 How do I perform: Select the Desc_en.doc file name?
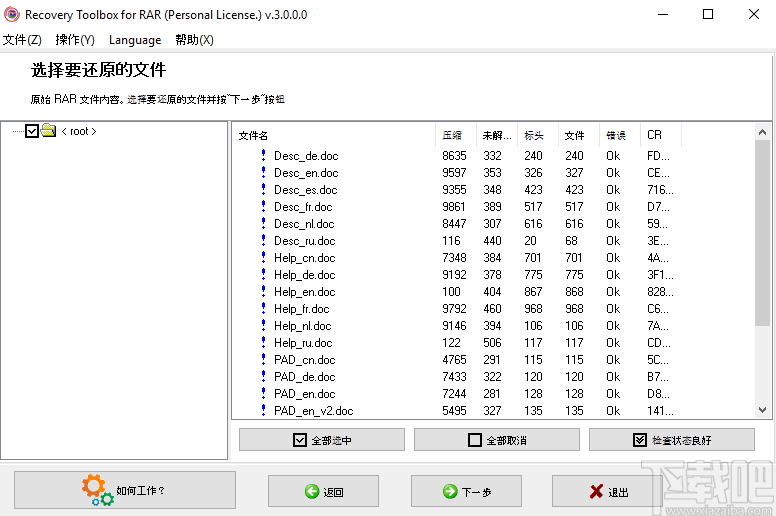[306, 173]
